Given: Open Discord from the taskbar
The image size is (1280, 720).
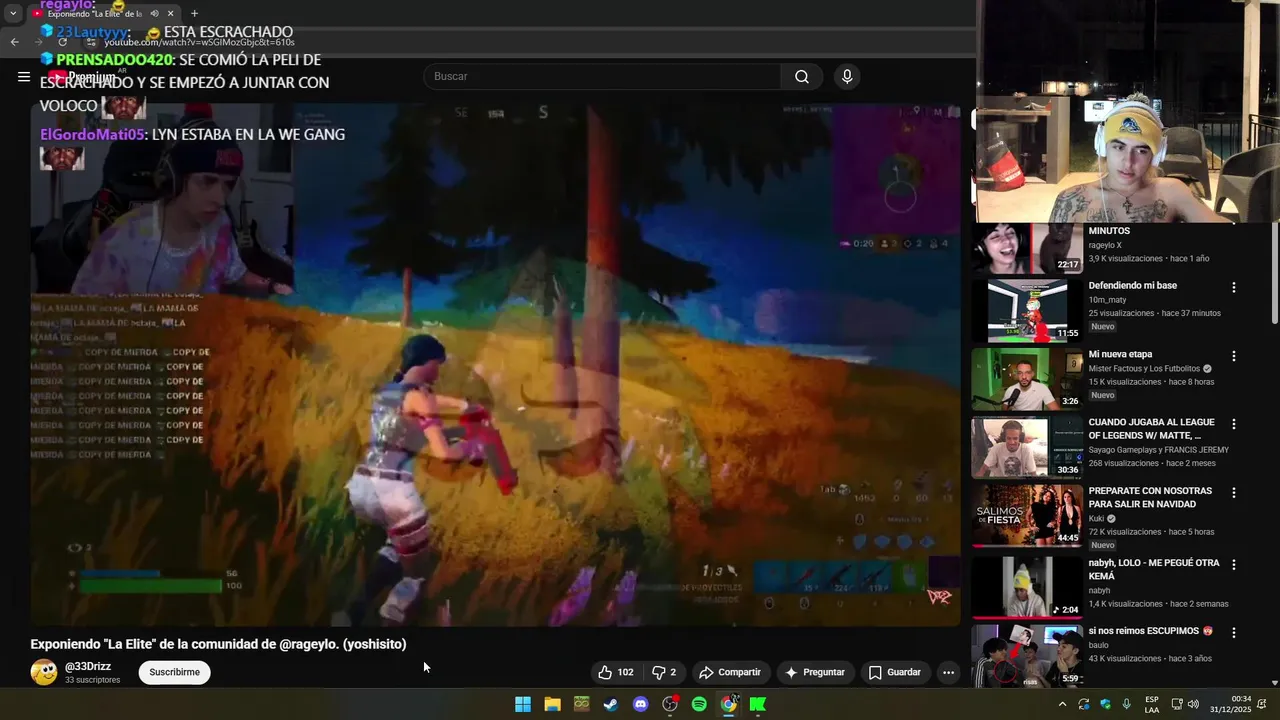Looking at the screenshot, I should click(x=641, y=704).
